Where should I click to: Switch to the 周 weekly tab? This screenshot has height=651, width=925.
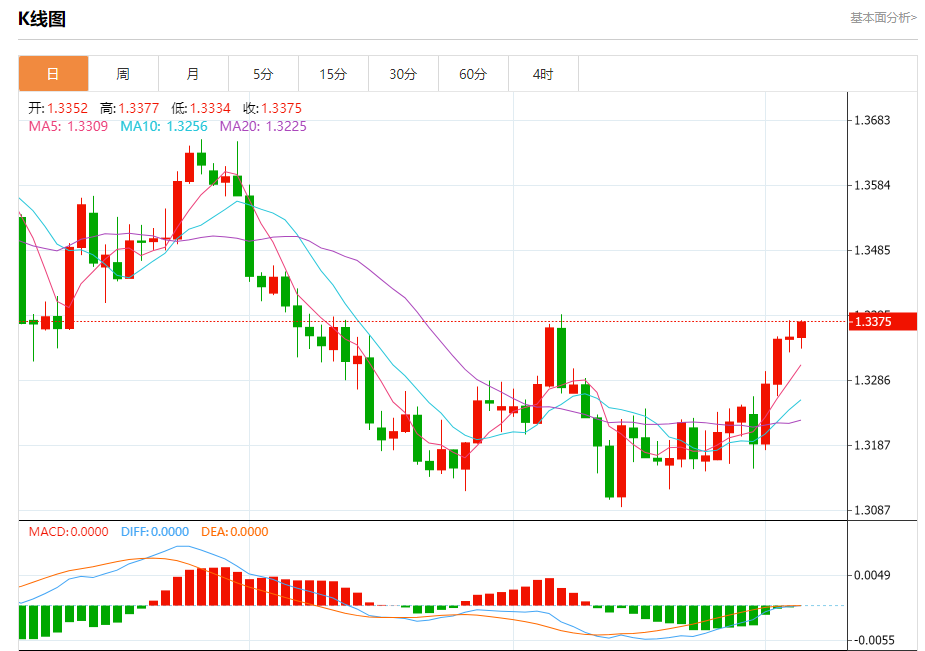click(123, 74)
